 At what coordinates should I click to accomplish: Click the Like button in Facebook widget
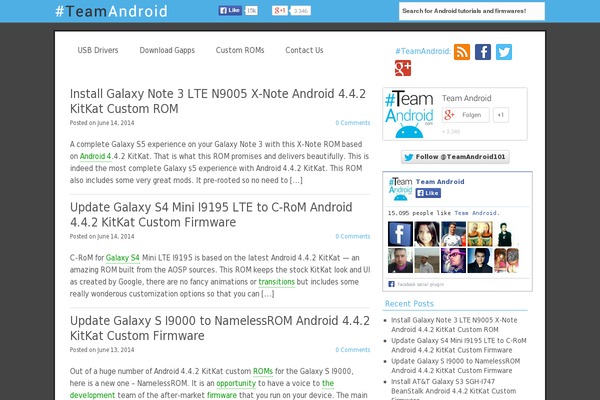[x=428, y=193]
